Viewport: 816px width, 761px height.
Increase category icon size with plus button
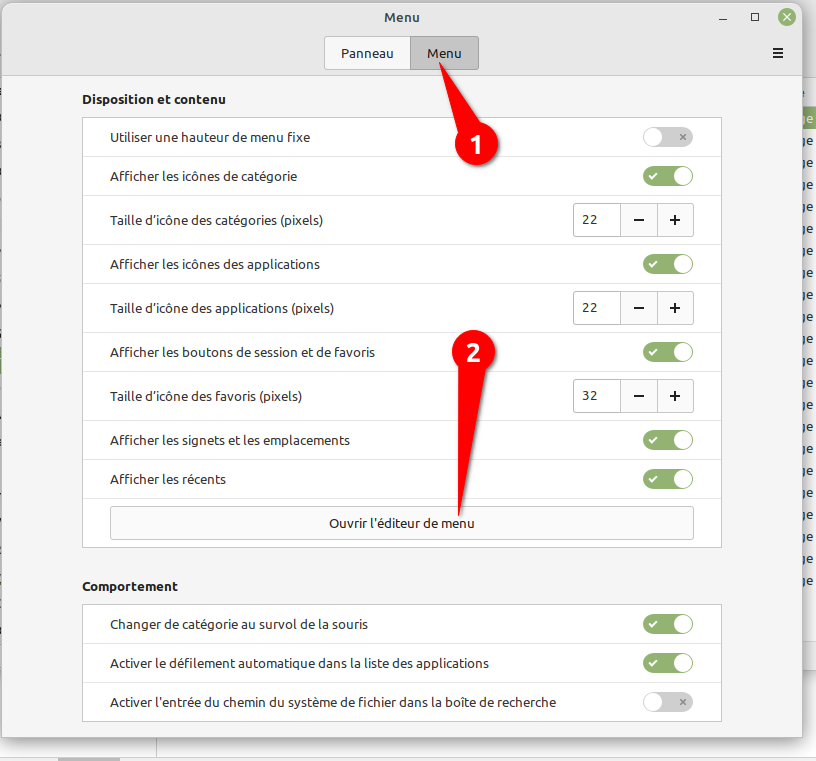pos(675,220)
